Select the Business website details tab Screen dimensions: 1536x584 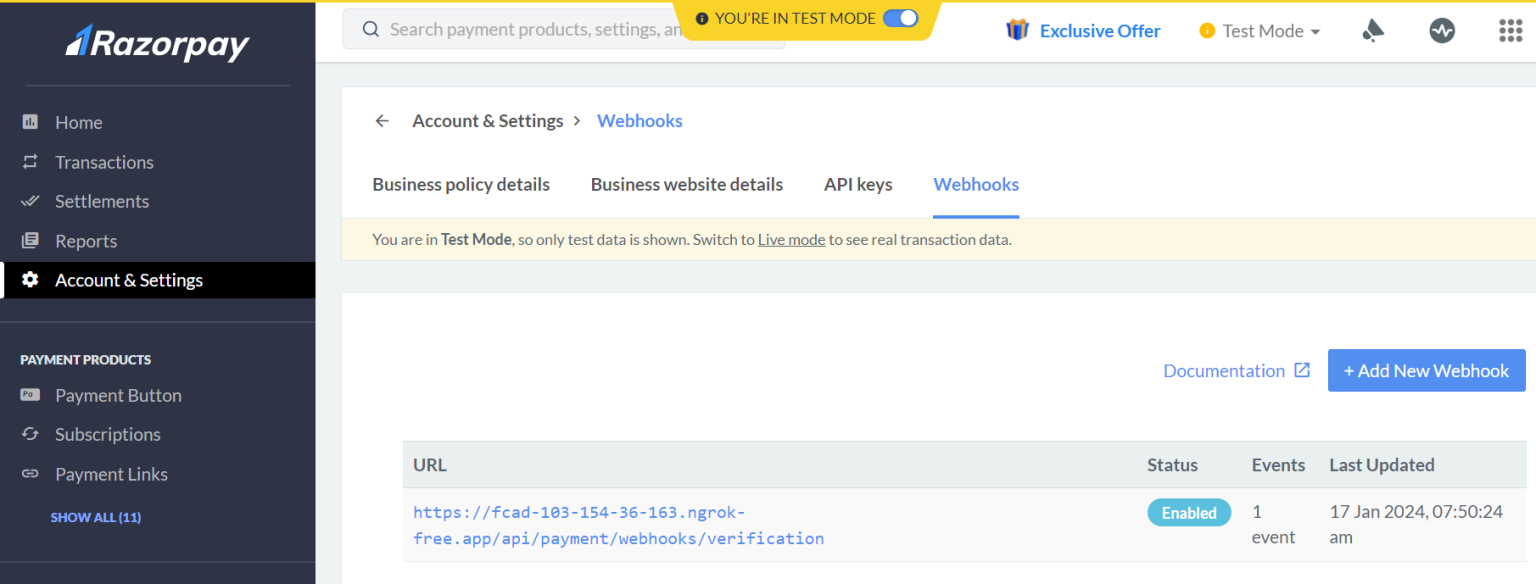(x=686, y=184)
